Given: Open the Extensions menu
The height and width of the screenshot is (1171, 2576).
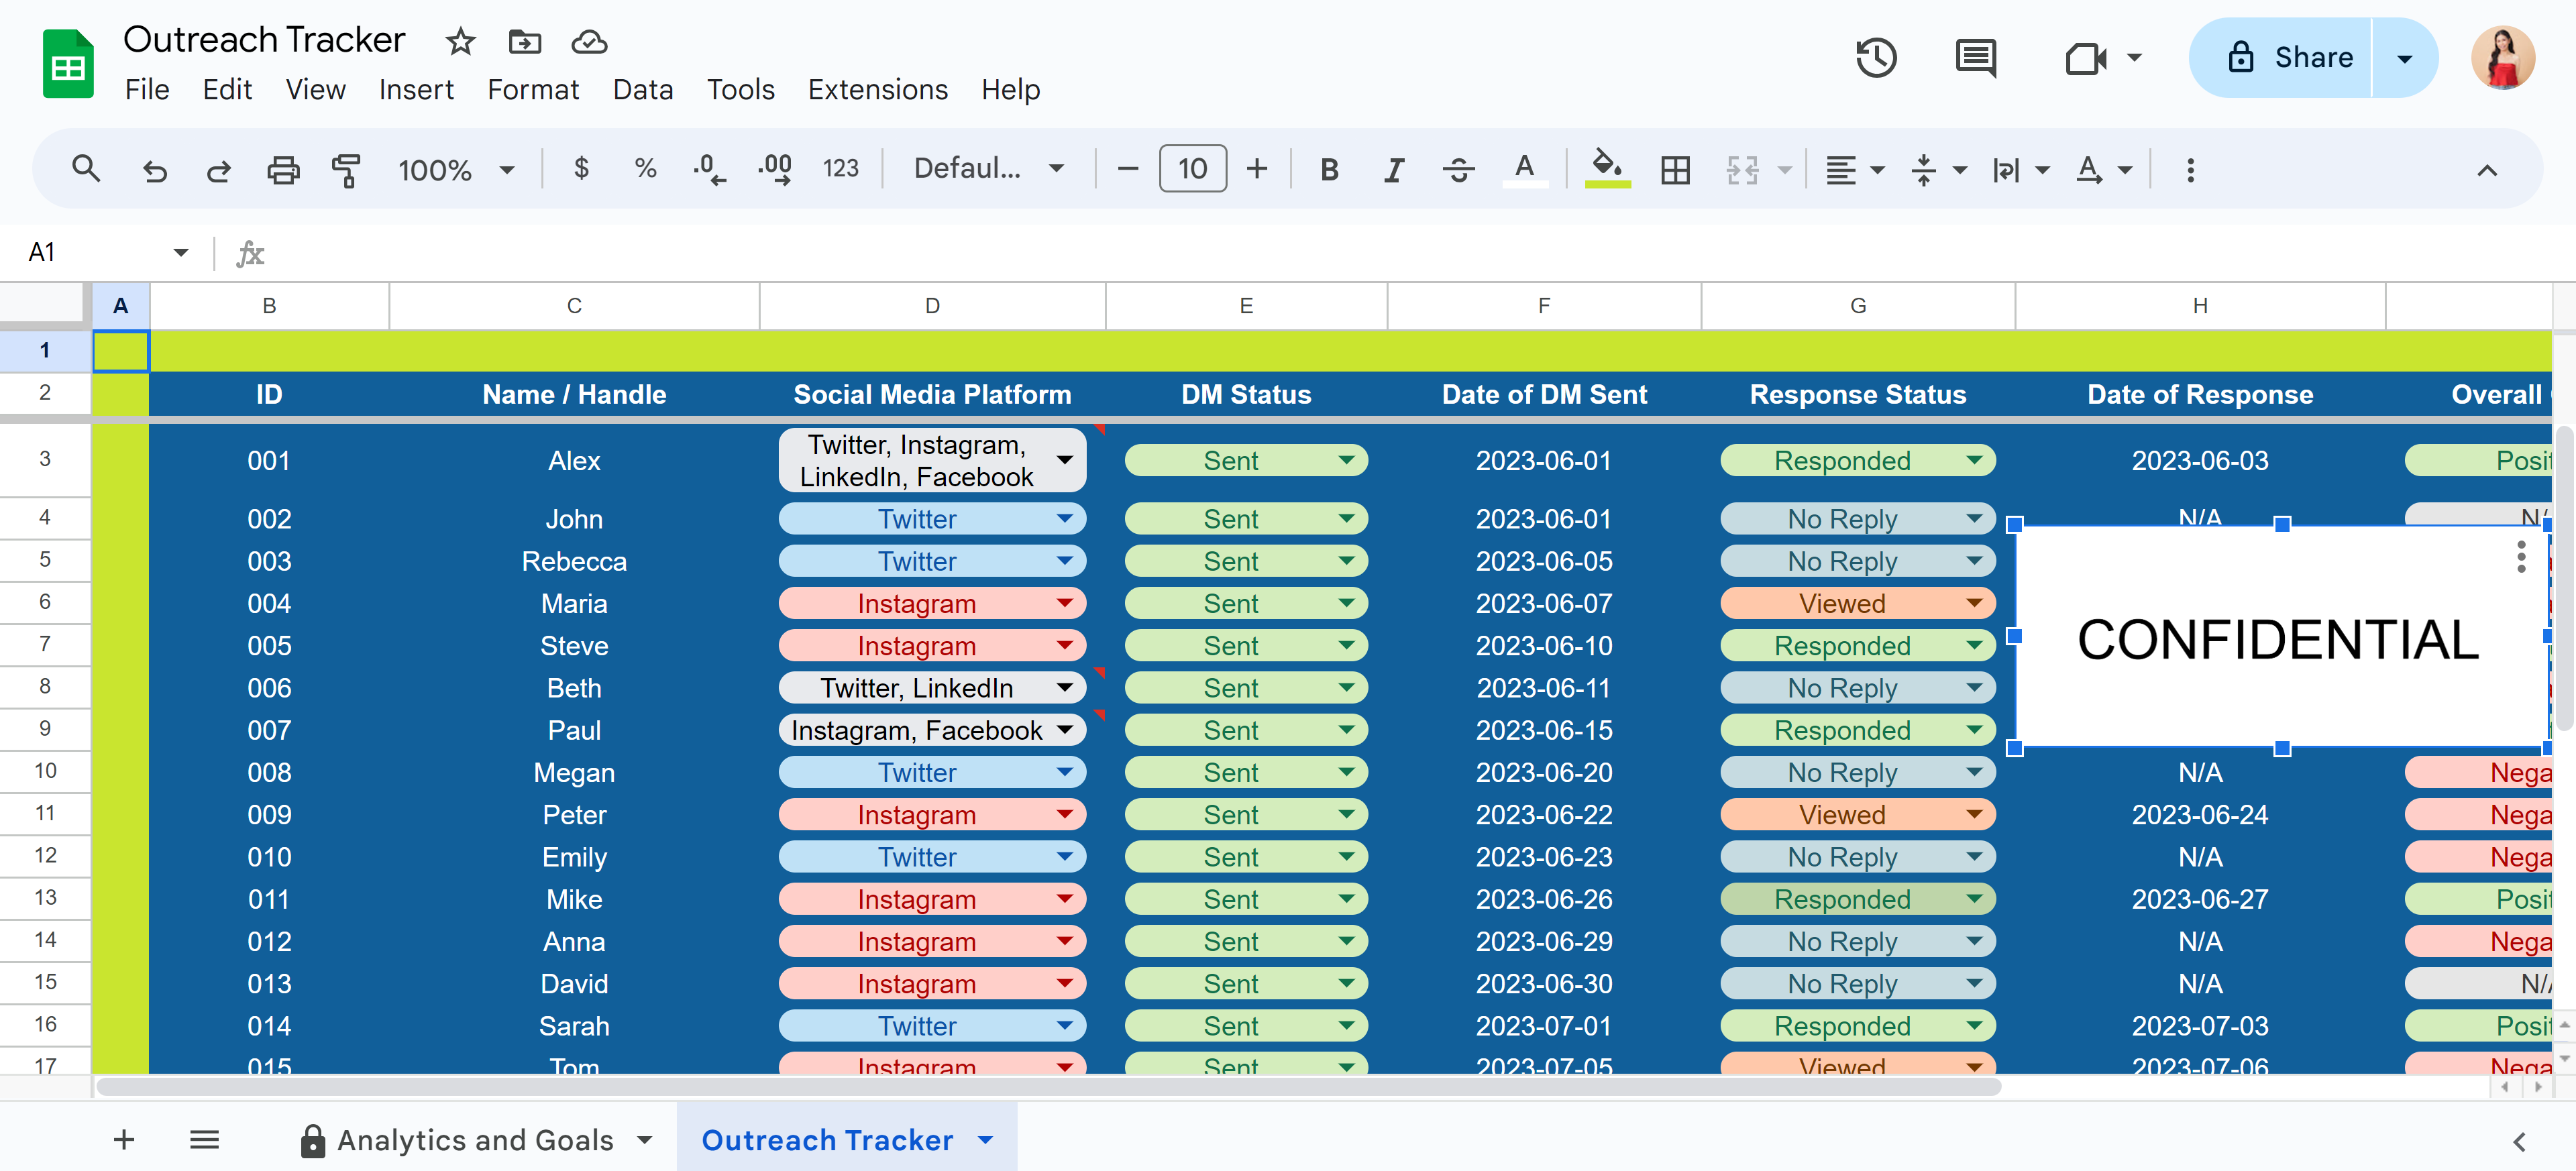Looking at the screenshot, I should 877,90.
